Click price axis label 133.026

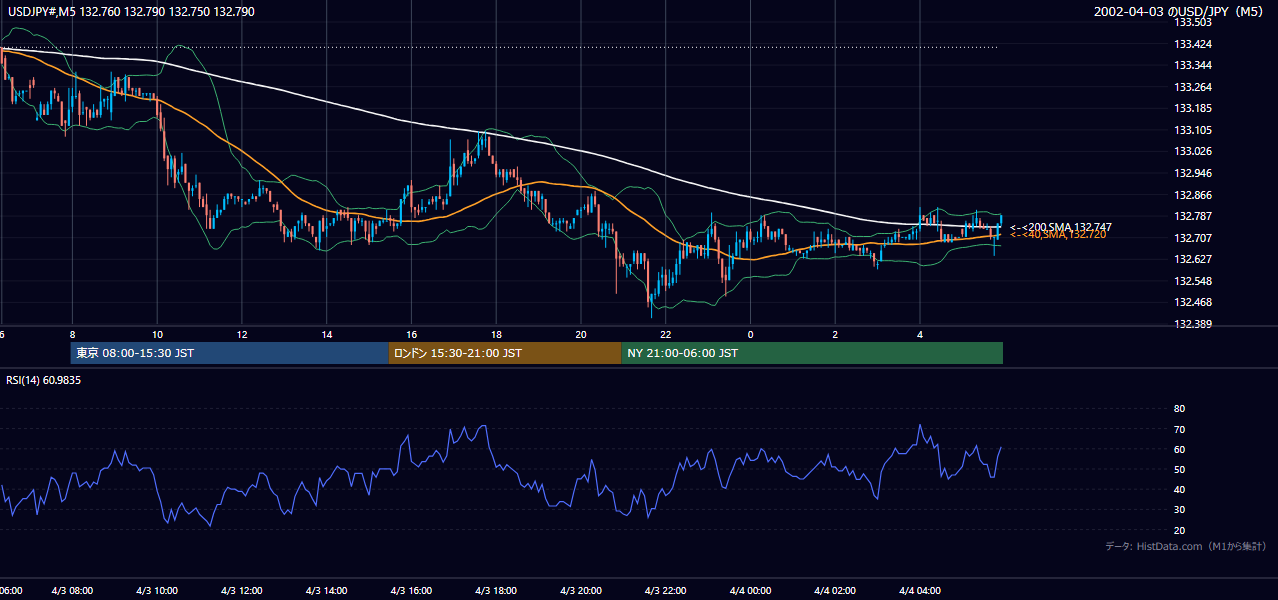click(1192, 151)
